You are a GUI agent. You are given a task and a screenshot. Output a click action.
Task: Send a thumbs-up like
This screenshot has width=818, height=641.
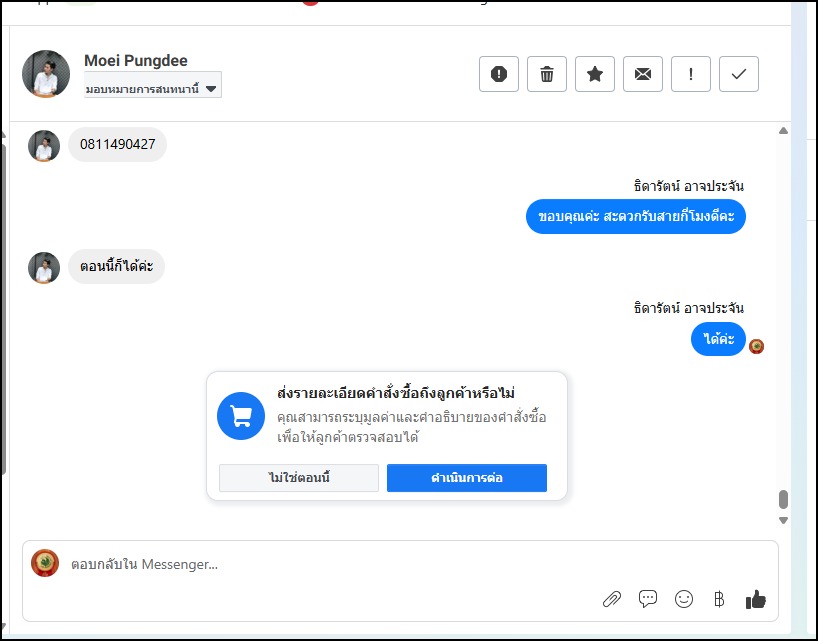click(x=756, y=599)
